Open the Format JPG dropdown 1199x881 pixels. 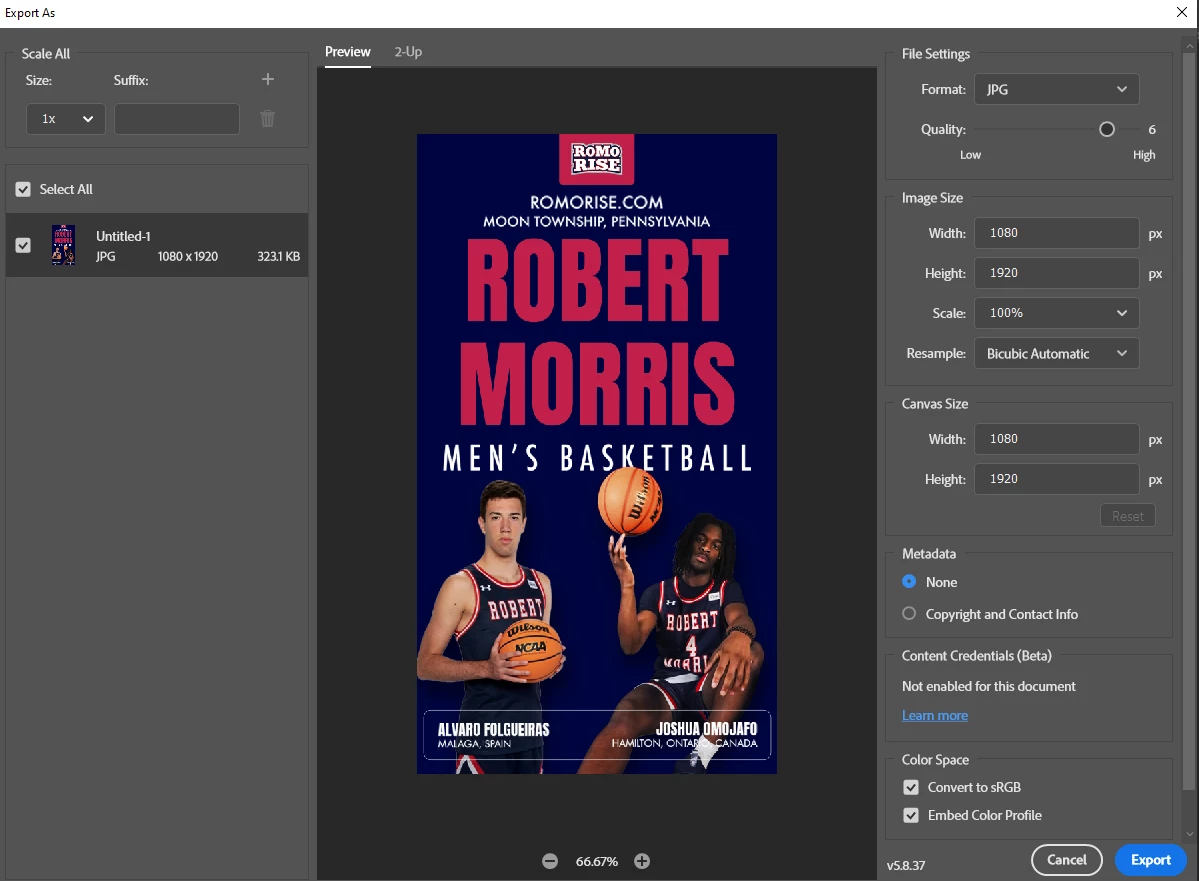coord(1057,89)
